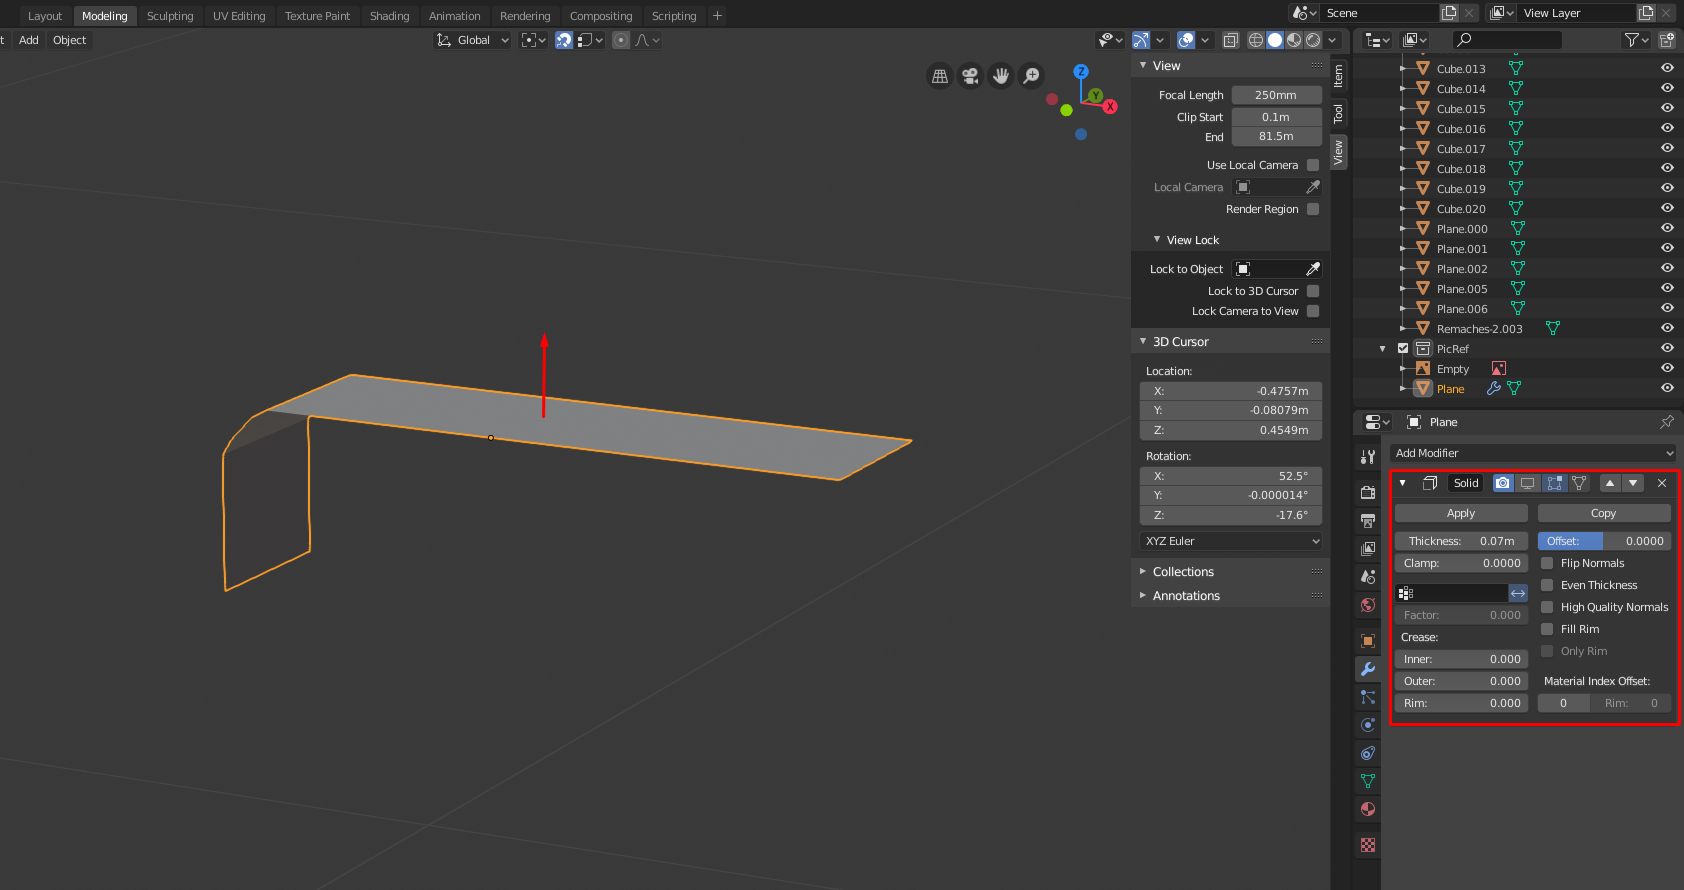Hide Cube.013 with its eye icon
The height and width of the screenshot is (890, 1684).
[x=1667, y=68]
